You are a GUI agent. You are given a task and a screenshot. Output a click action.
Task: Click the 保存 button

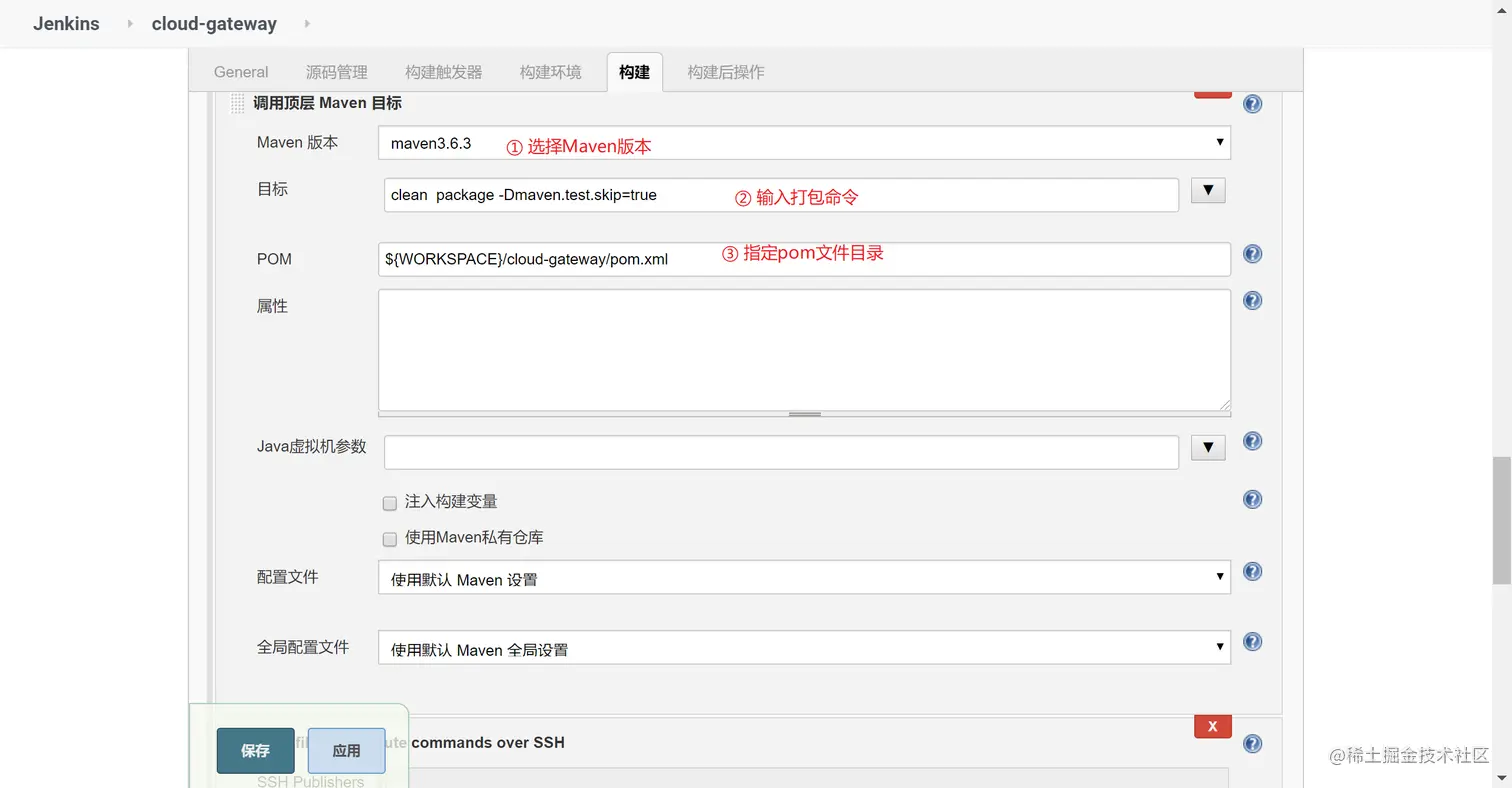pos(255,750)
